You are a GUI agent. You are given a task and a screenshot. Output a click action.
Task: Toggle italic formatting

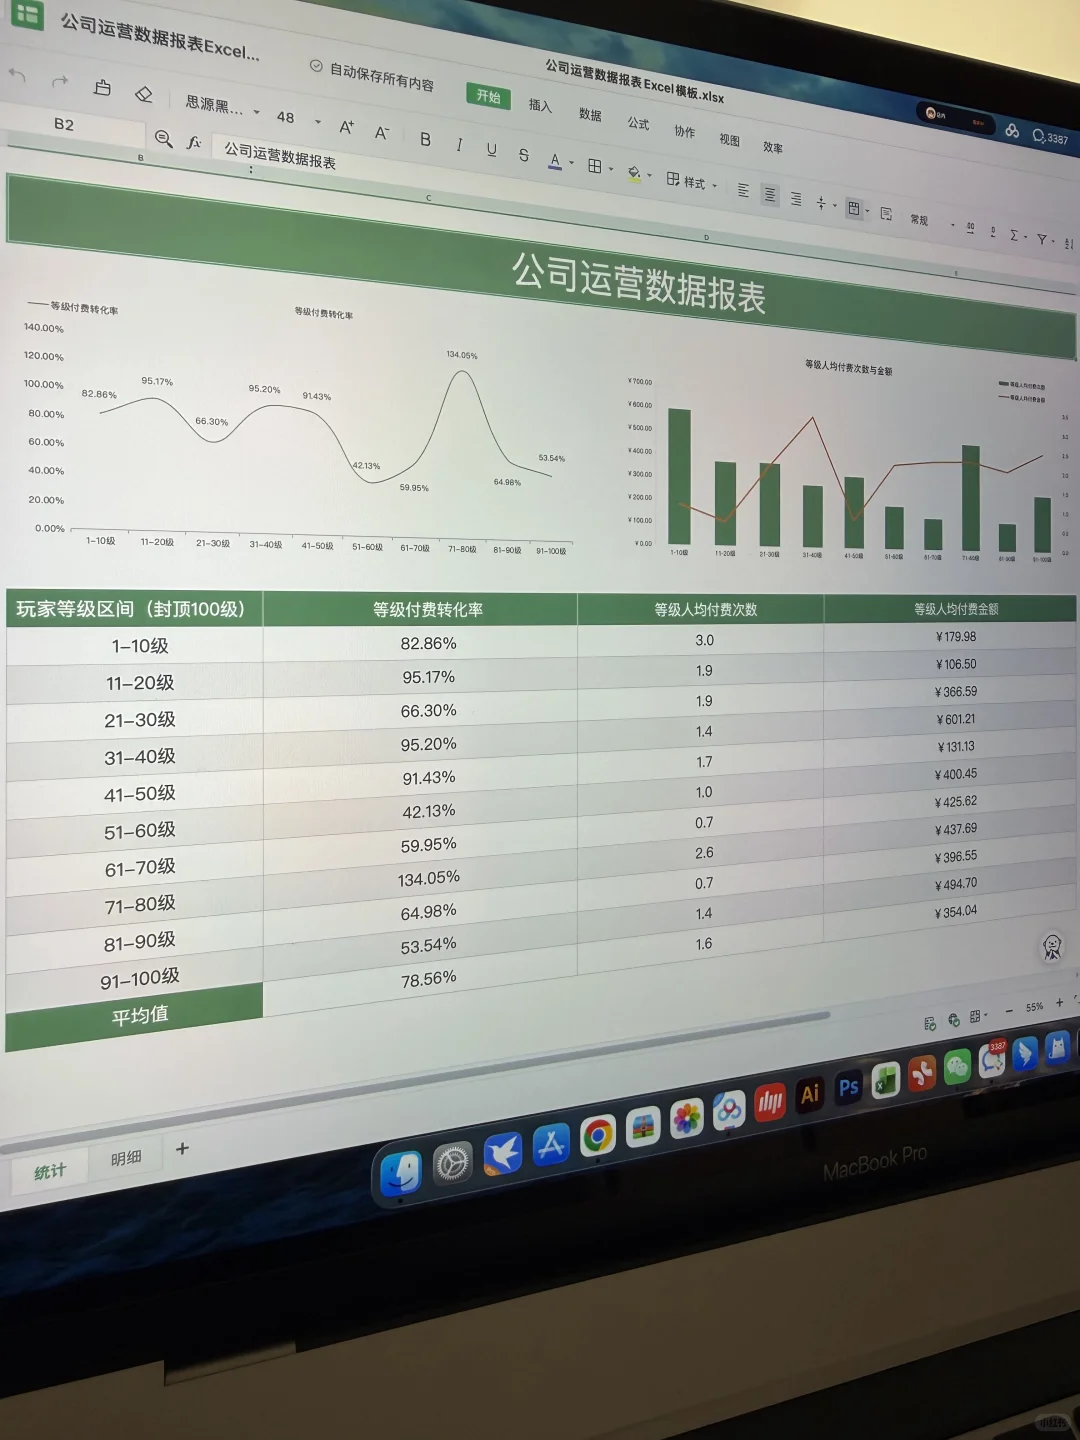(458, 145)
